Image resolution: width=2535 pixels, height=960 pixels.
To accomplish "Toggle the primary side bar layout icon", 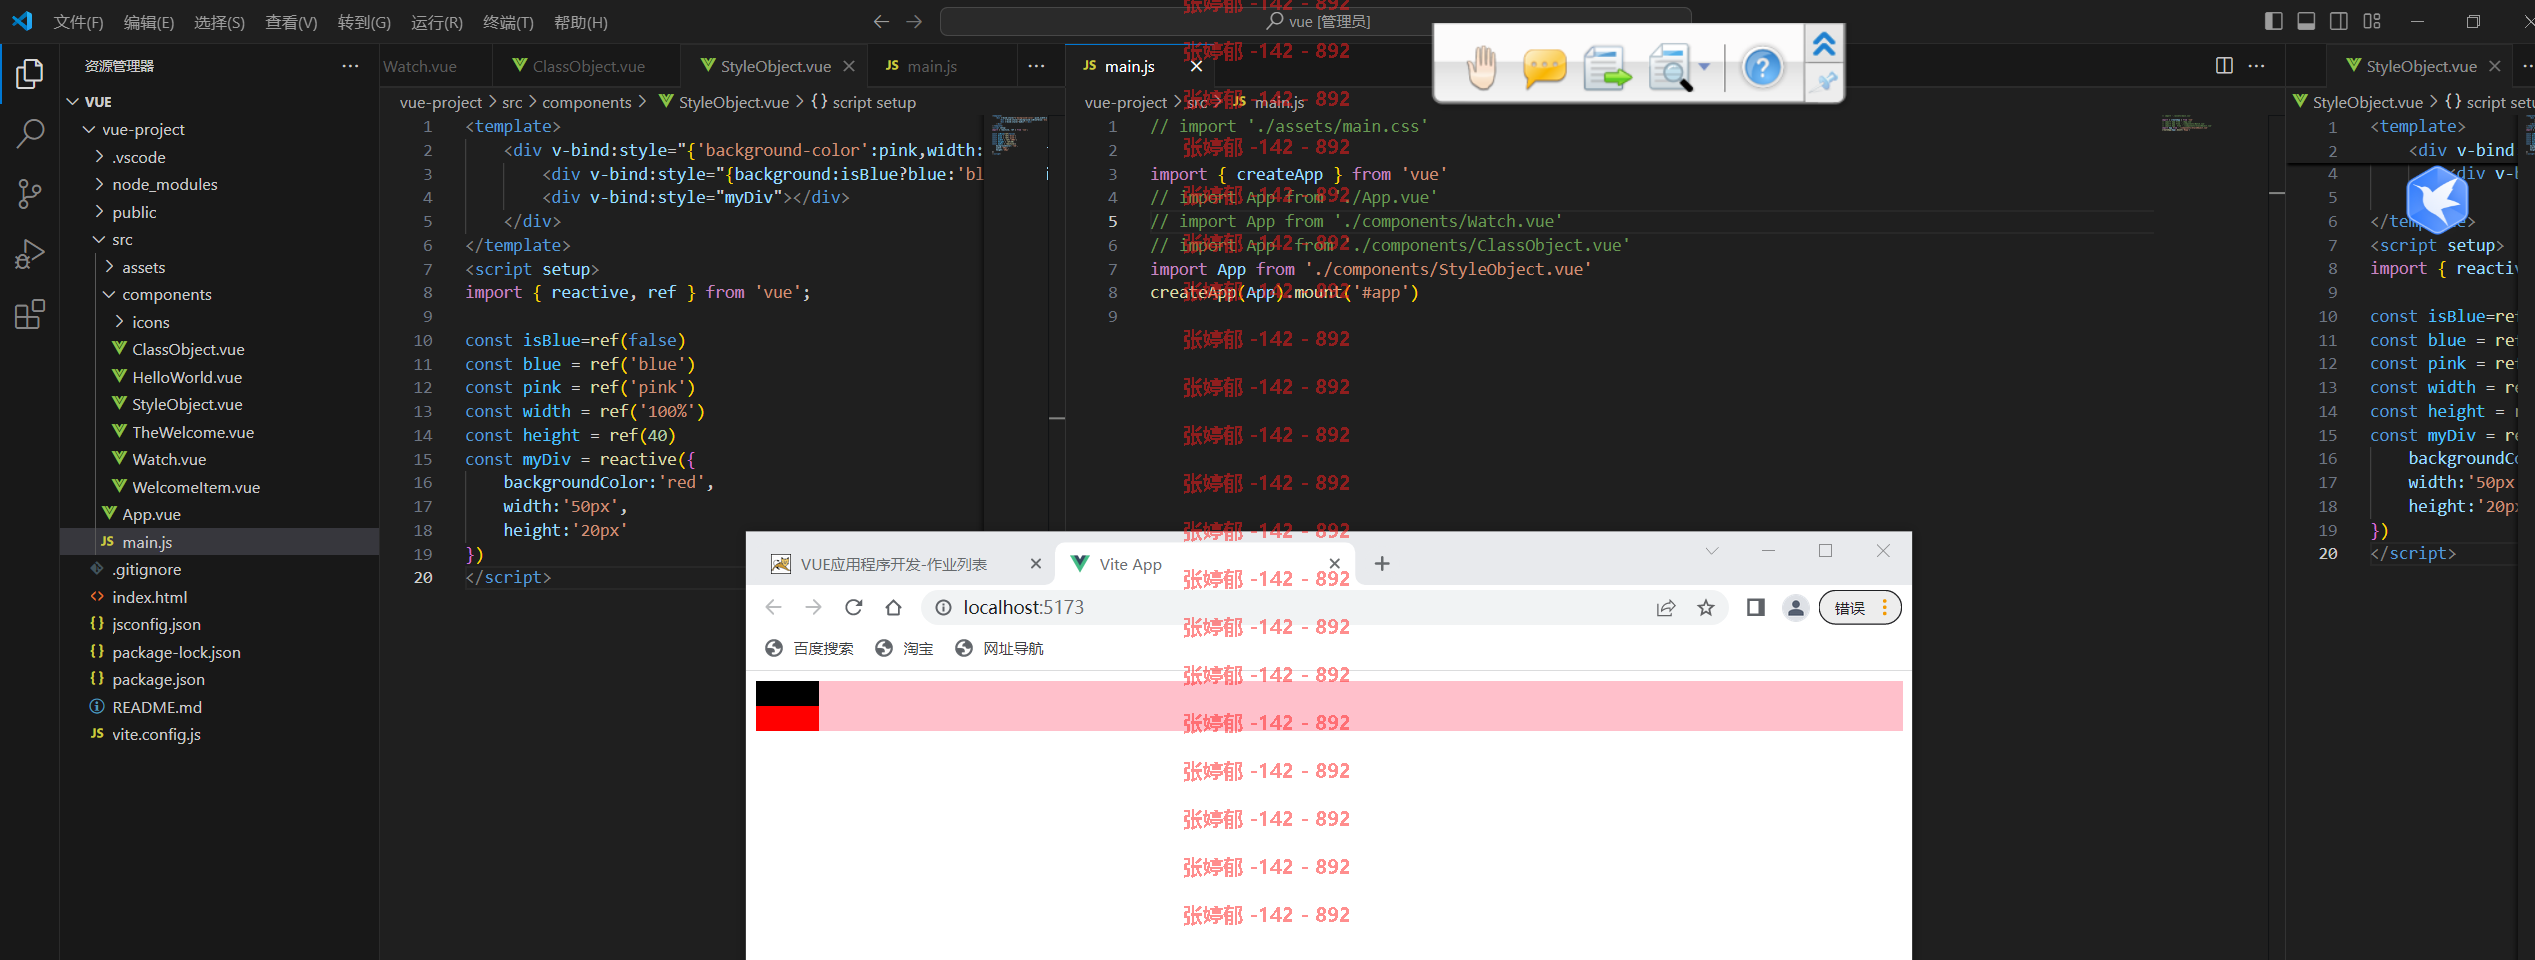I will [x=2273, y=21].
